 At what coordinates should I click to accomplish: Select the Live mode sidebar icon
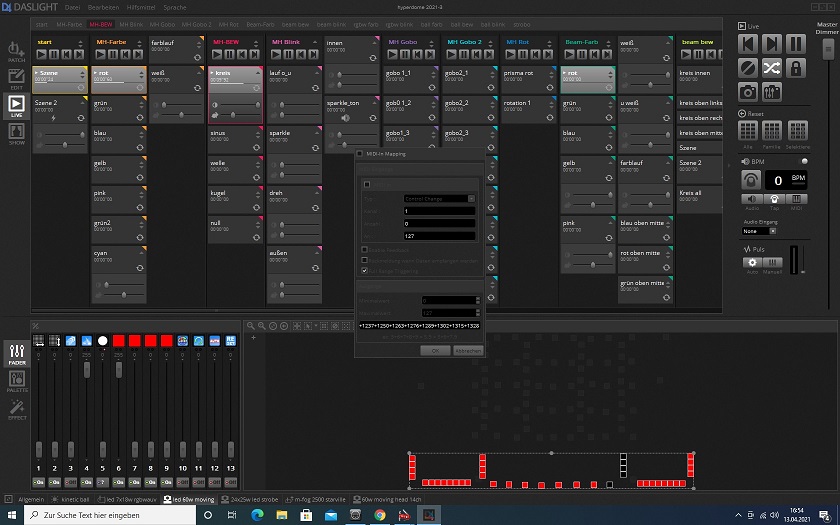[16, 106]
